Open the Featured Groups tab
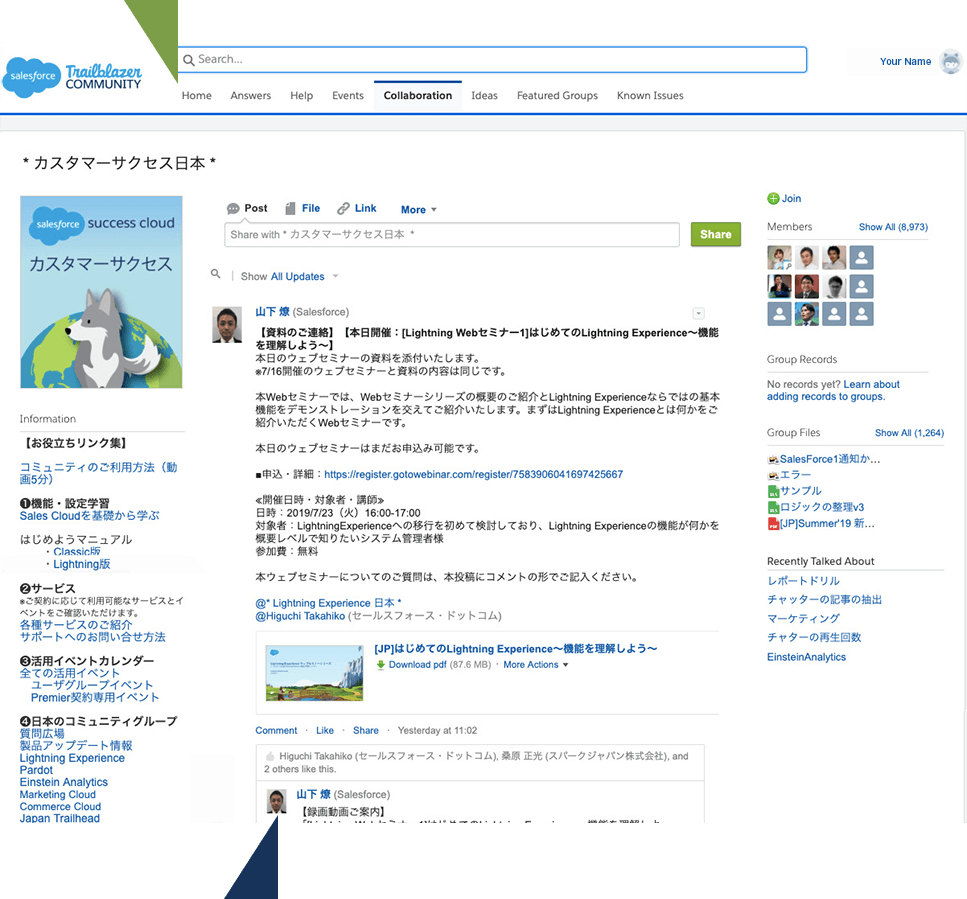This screenshot has width=967, height=899. 557,96
